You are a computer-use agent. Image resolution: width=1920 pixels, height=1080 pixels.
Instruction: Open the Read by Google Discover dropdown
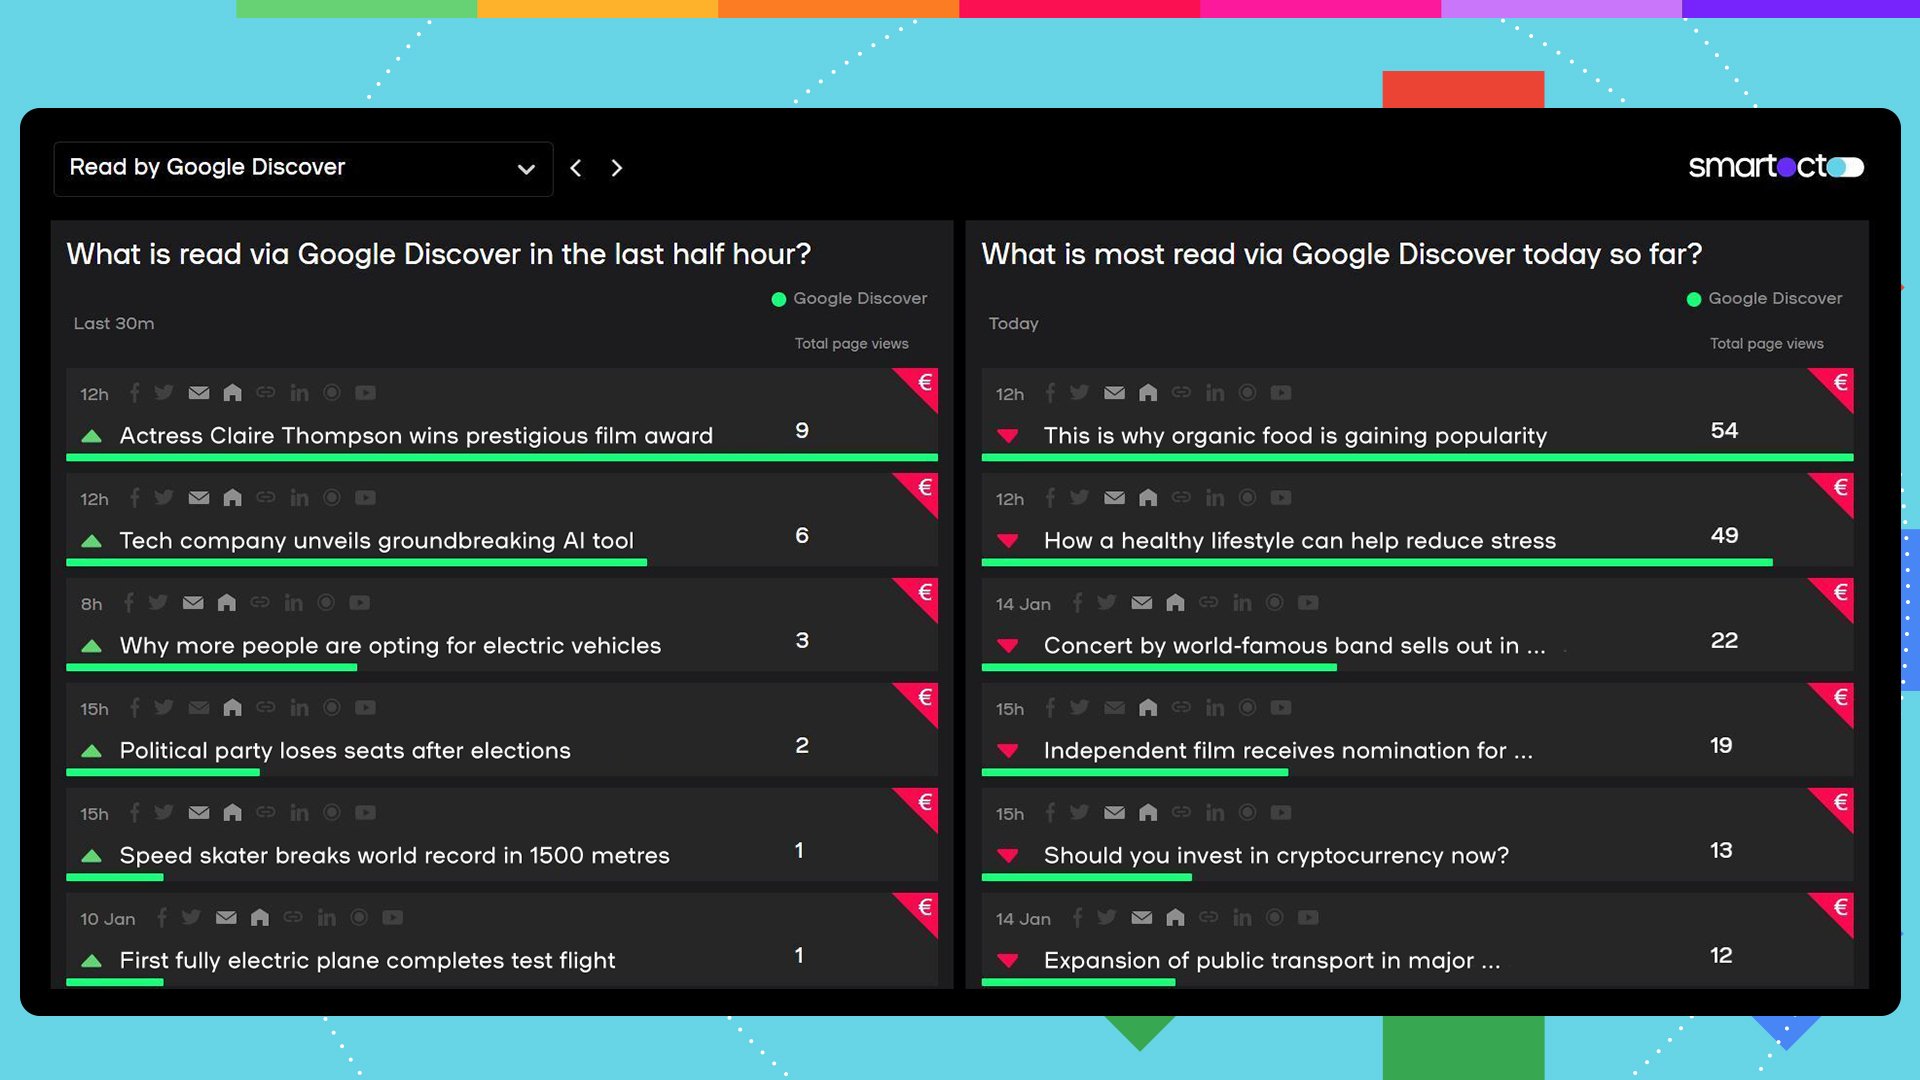pos(302,168)
